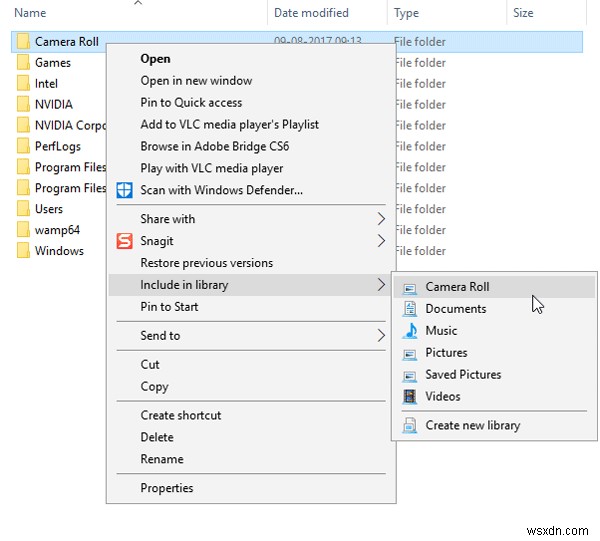Screen dimensions: 600x541
Task: Select Share with menu entry text
Action: [168, 219]
